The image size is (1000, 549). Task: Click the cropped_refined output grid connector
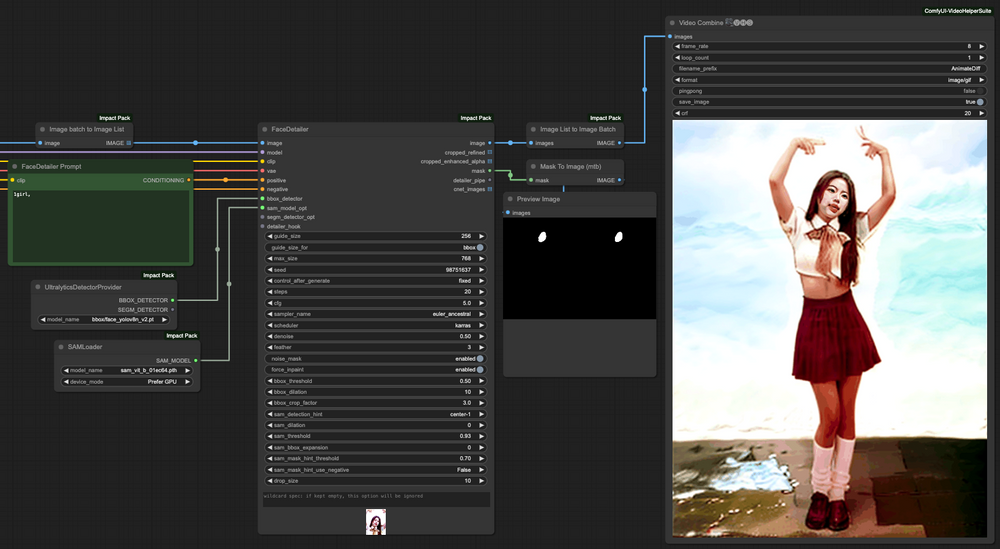[490, 153]
